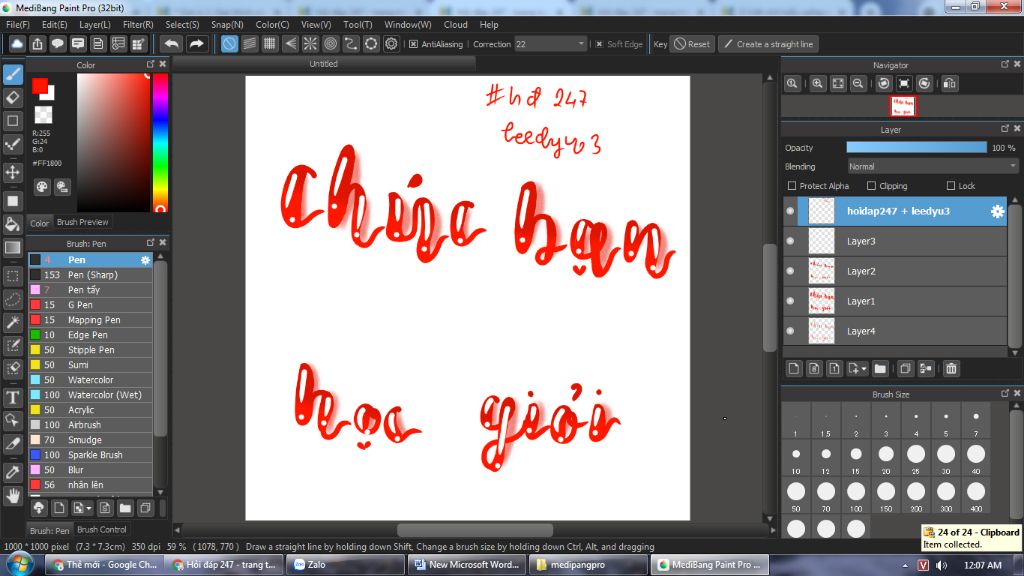Toggle Soft Edge checkbox
Image resolution: width=1024 pixels, height=576 pixels.
pos(599,44)
